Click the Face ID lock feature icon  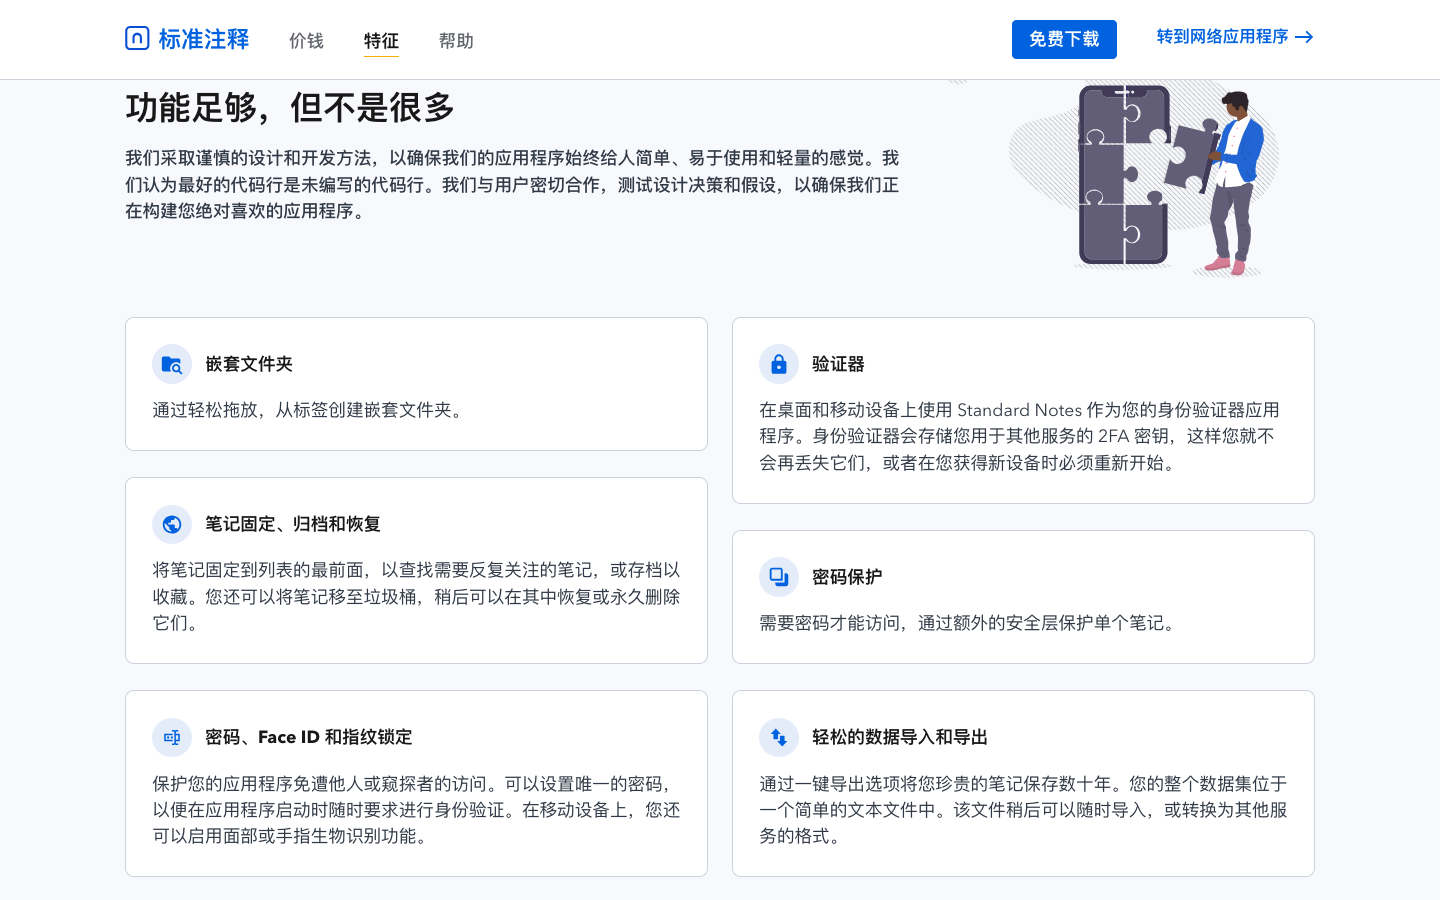click(172, 737)
